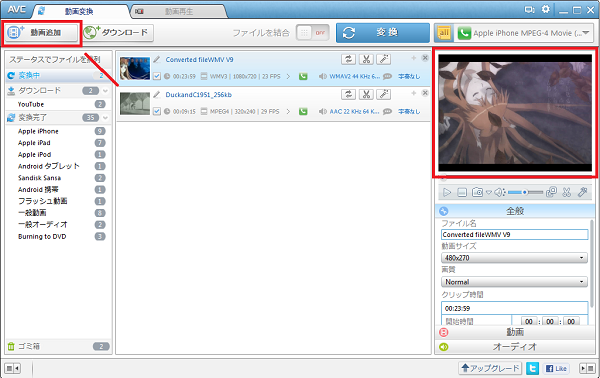Open the settings gear in title bar
Screen dimensions: 600x378
(546, 9)
